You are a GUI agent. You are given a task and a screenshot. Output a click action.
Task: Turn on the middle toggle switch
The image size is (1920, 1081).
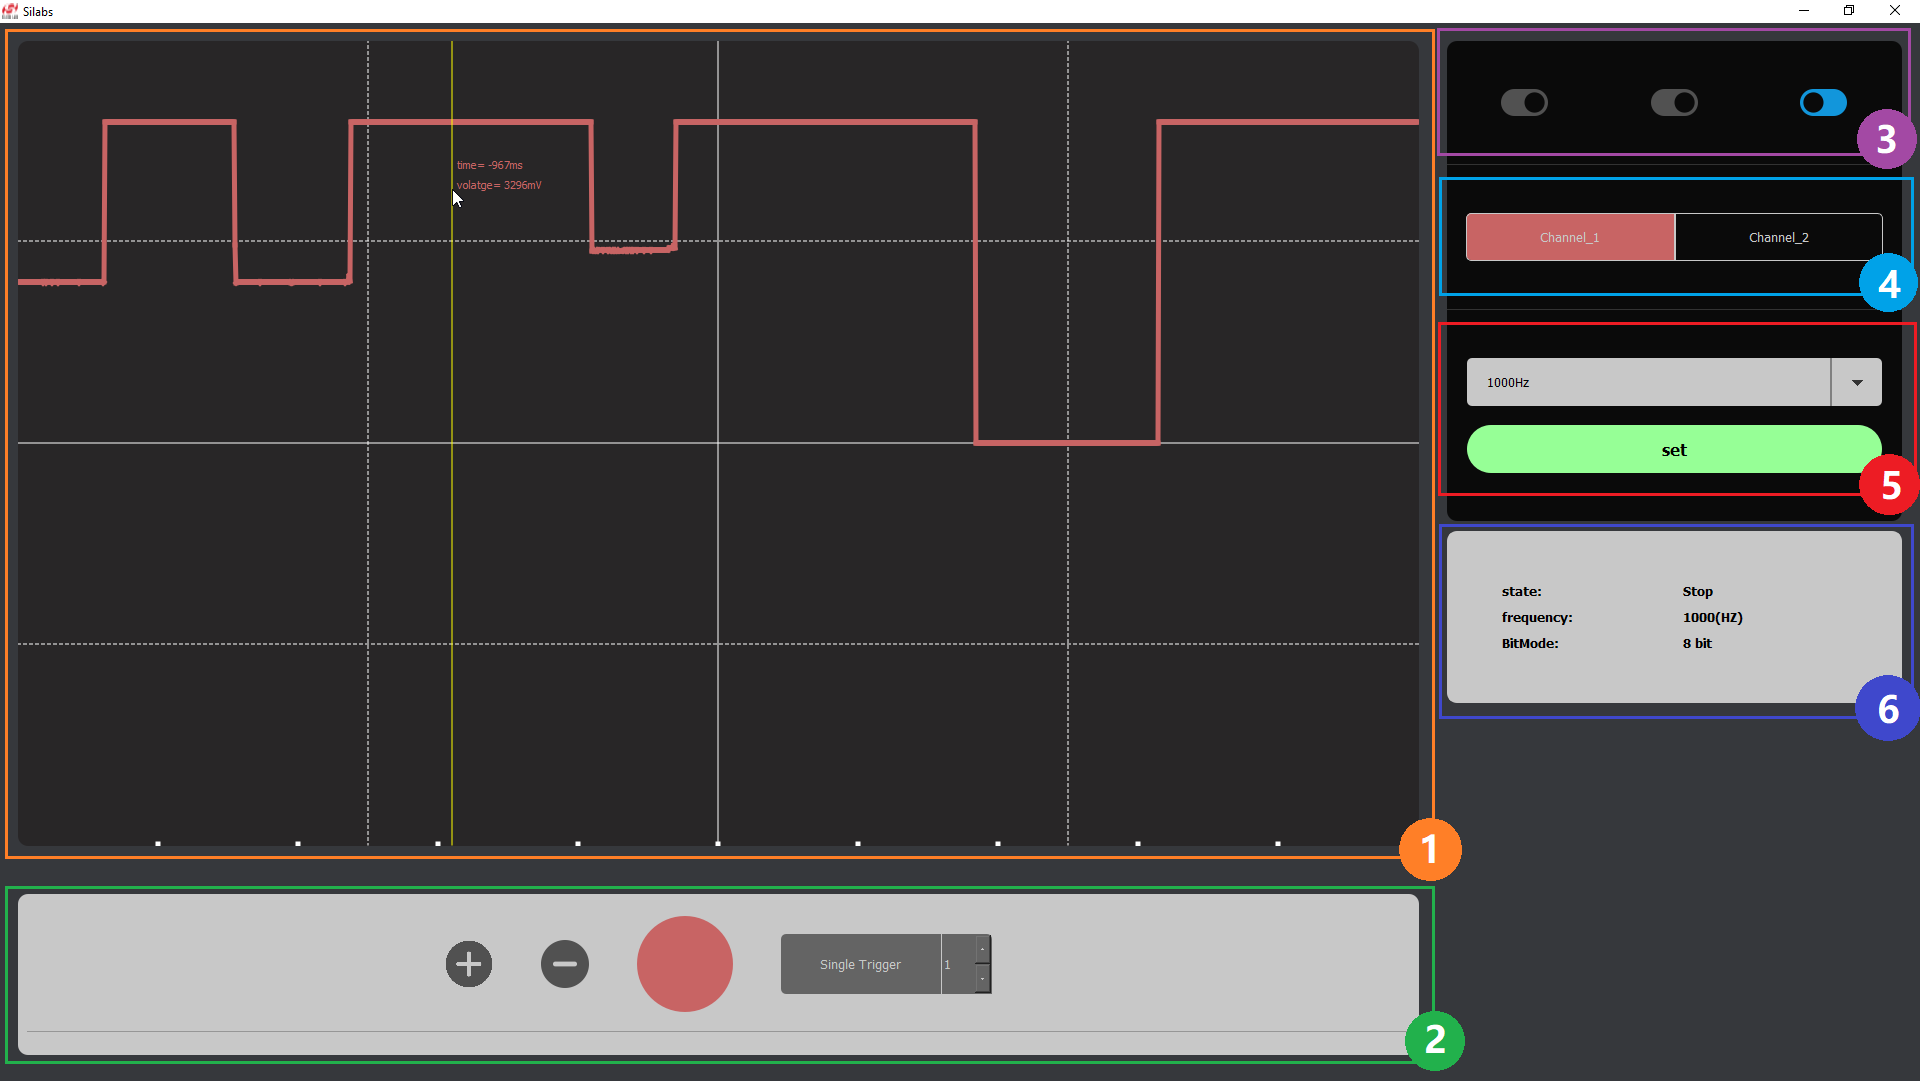(1674, 102)
